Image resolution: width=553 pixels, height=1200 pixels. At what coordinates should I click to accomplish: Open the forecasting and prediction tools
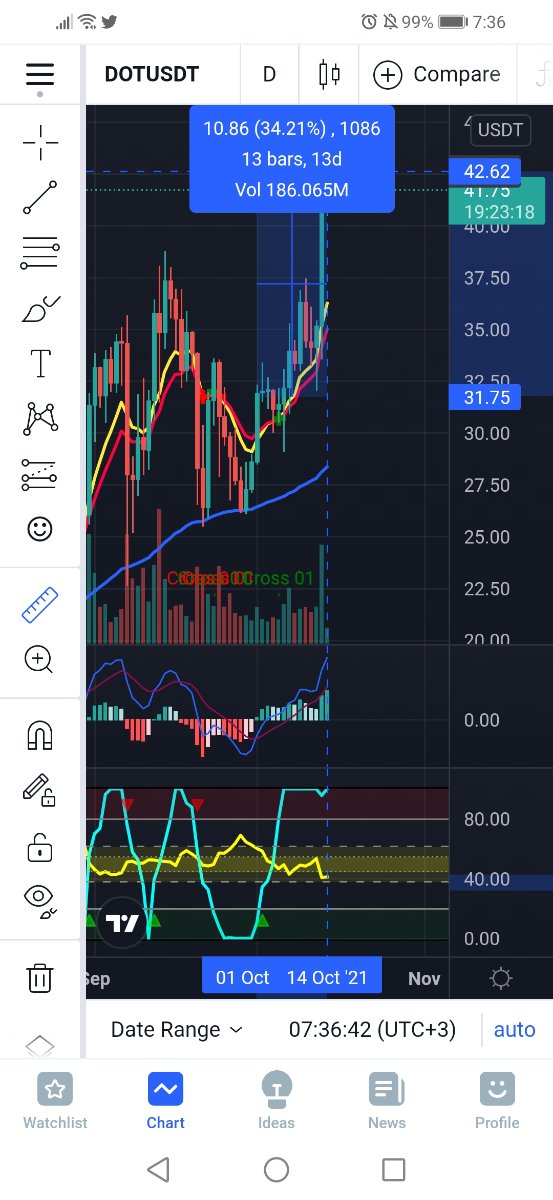pos(40,474)
